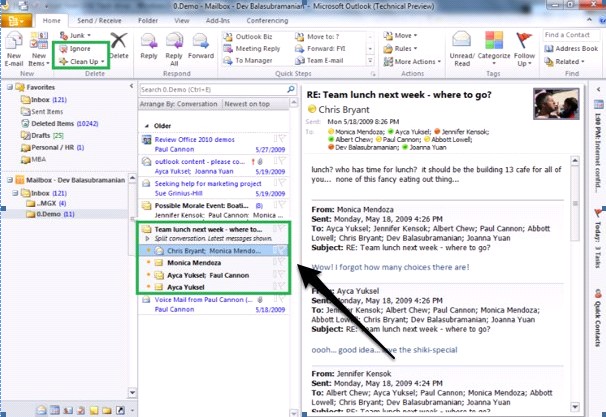The width and height of the screenshot is (606, 417).
Task: Select Outlook Biz quick step
Action: click(x=248, y=37)
